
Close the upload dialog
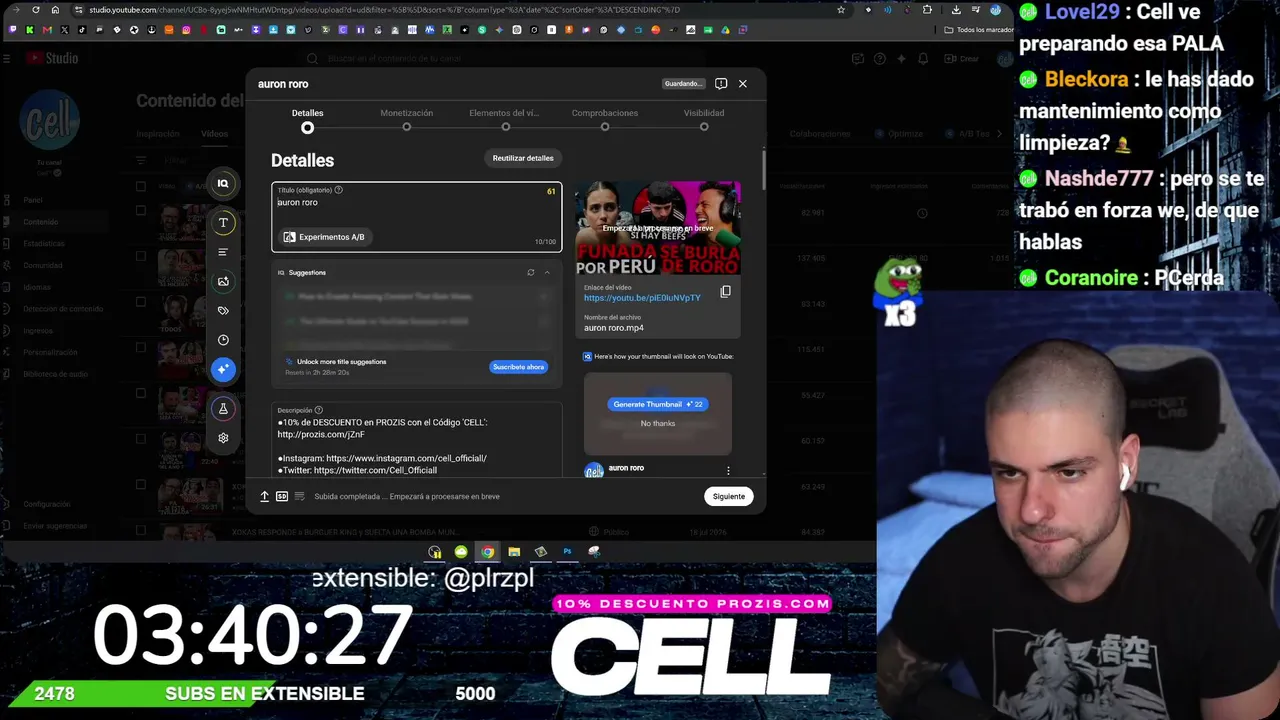(743, 84)
